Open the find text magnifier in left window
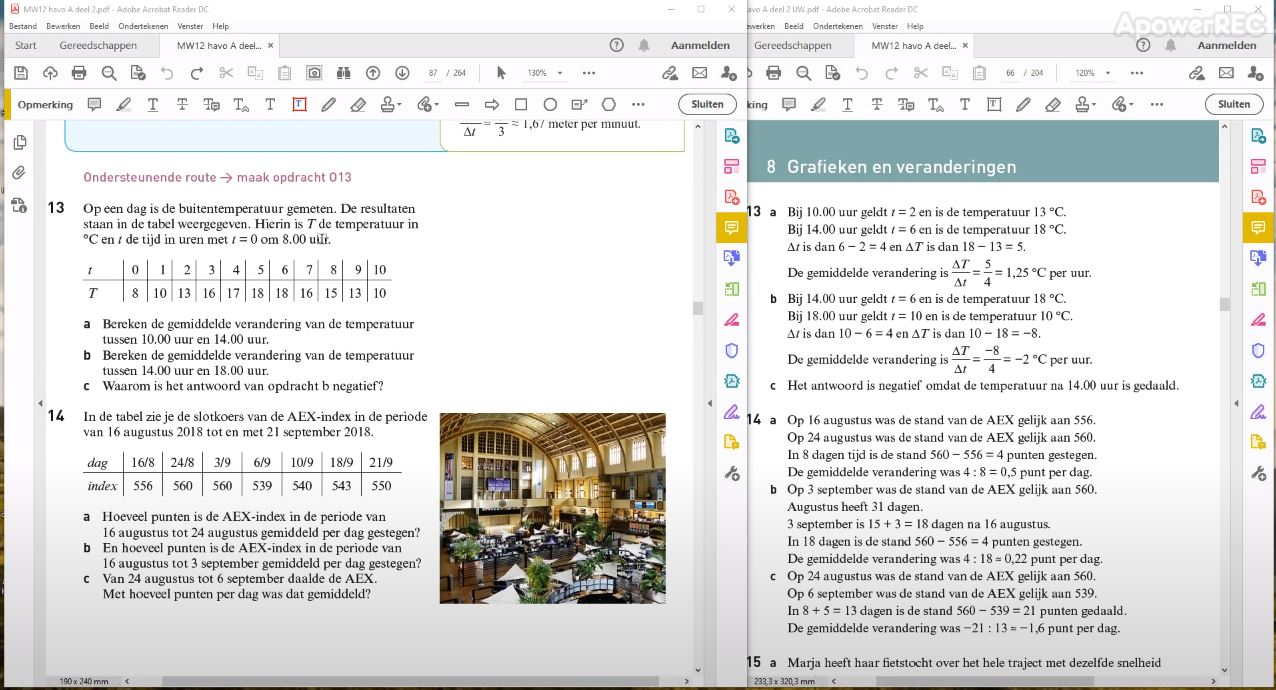1276x690 pixels. tap(108, 73)
